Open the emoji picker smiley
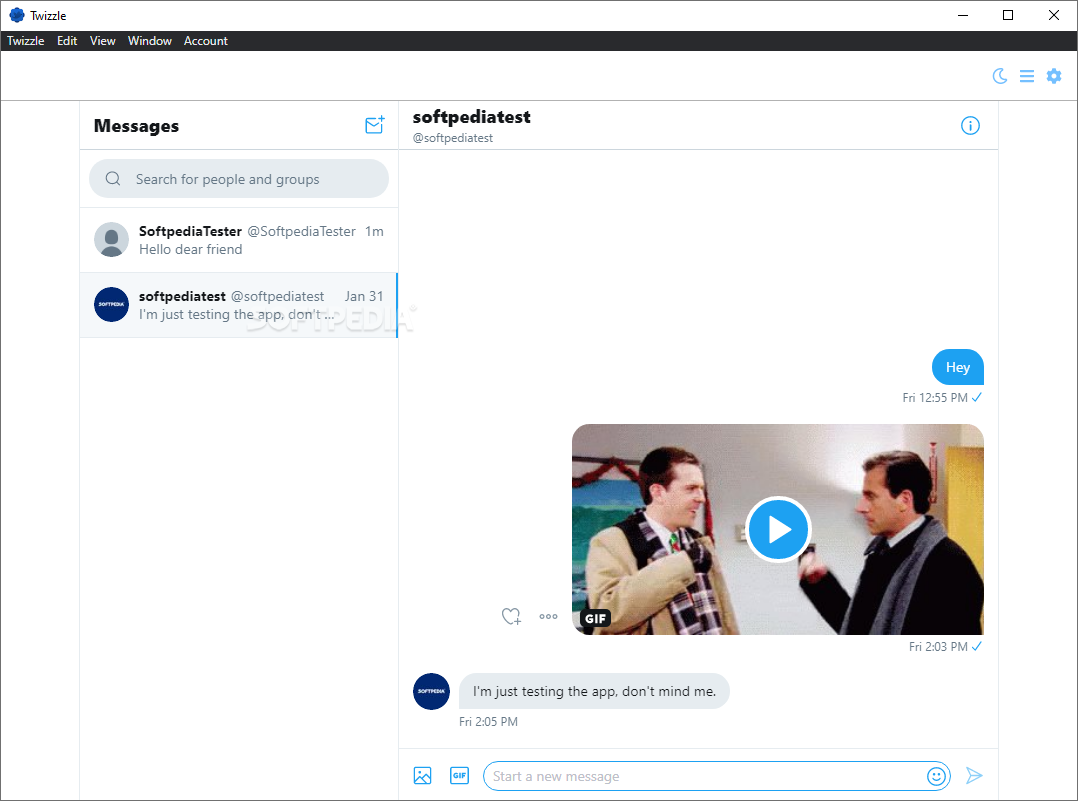 (x=936, y=776)
